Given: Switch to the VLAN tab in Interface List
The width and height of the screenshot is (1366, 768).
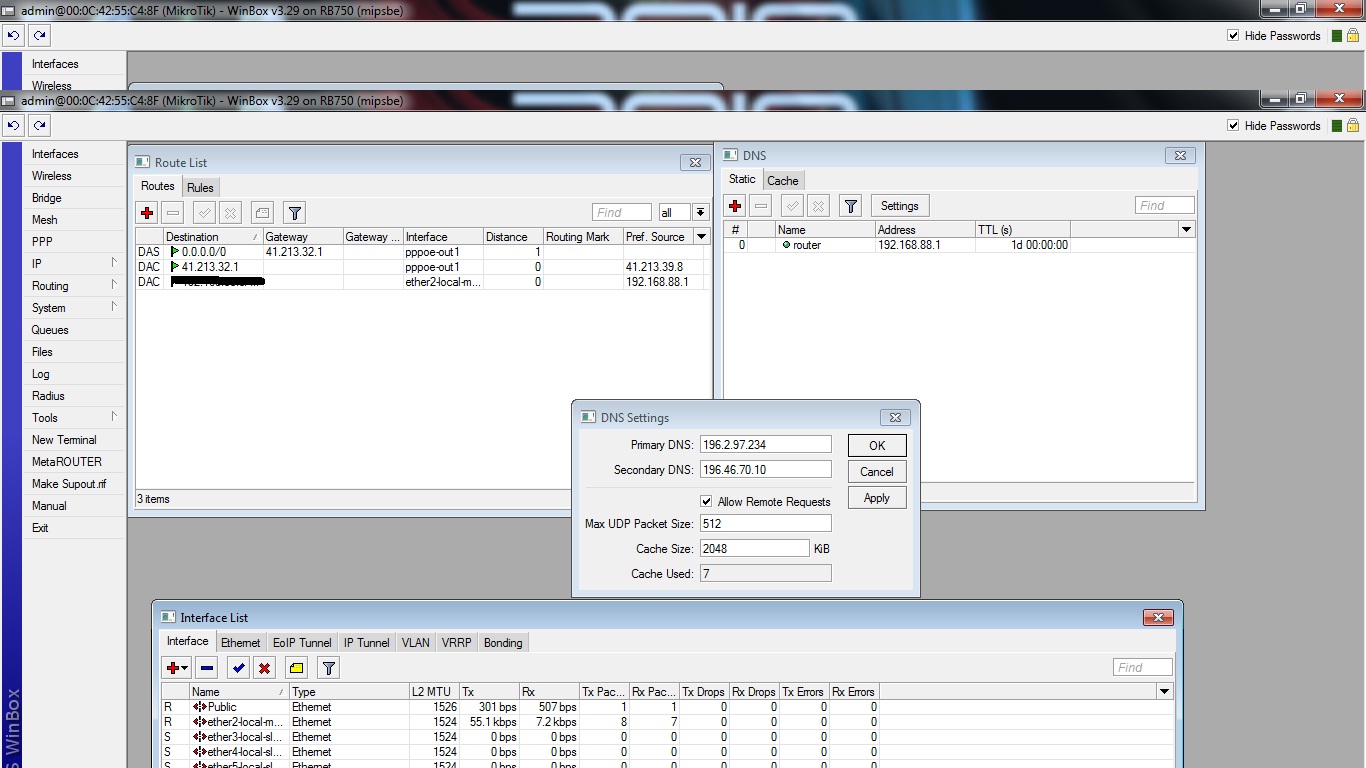Looking at the screenshot, I should [415, 643].
